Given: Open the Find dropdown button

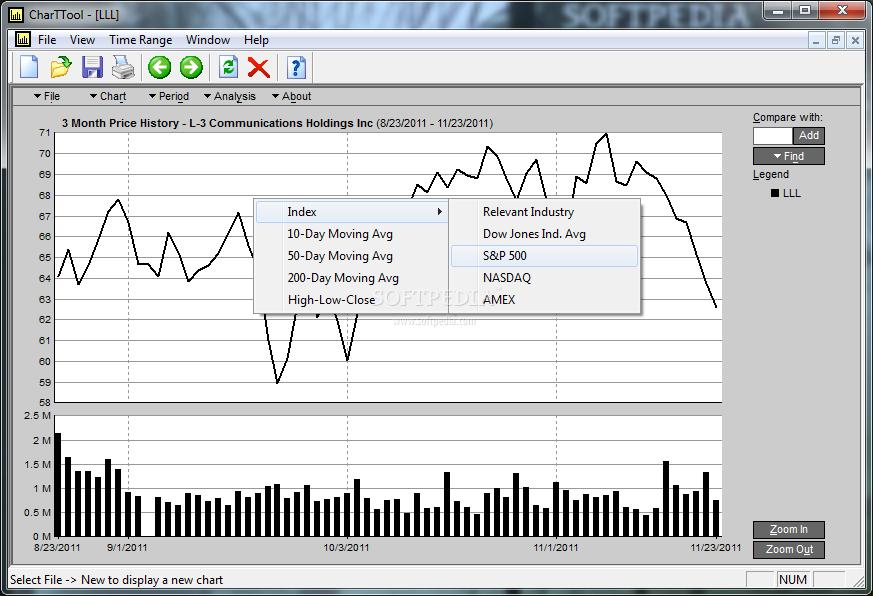Looking at the screenshot, I should (x=788, y=156).
